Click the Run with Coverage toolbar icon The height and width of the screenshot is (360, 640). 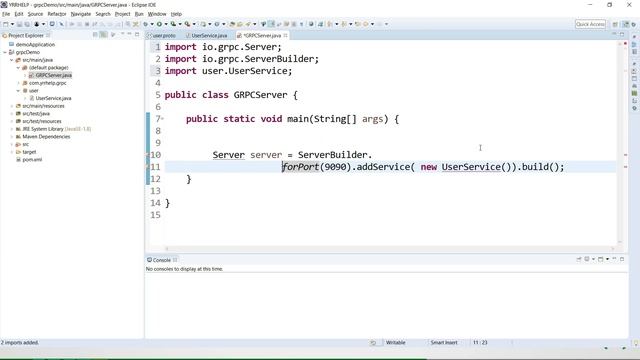[x=173, y=24]
